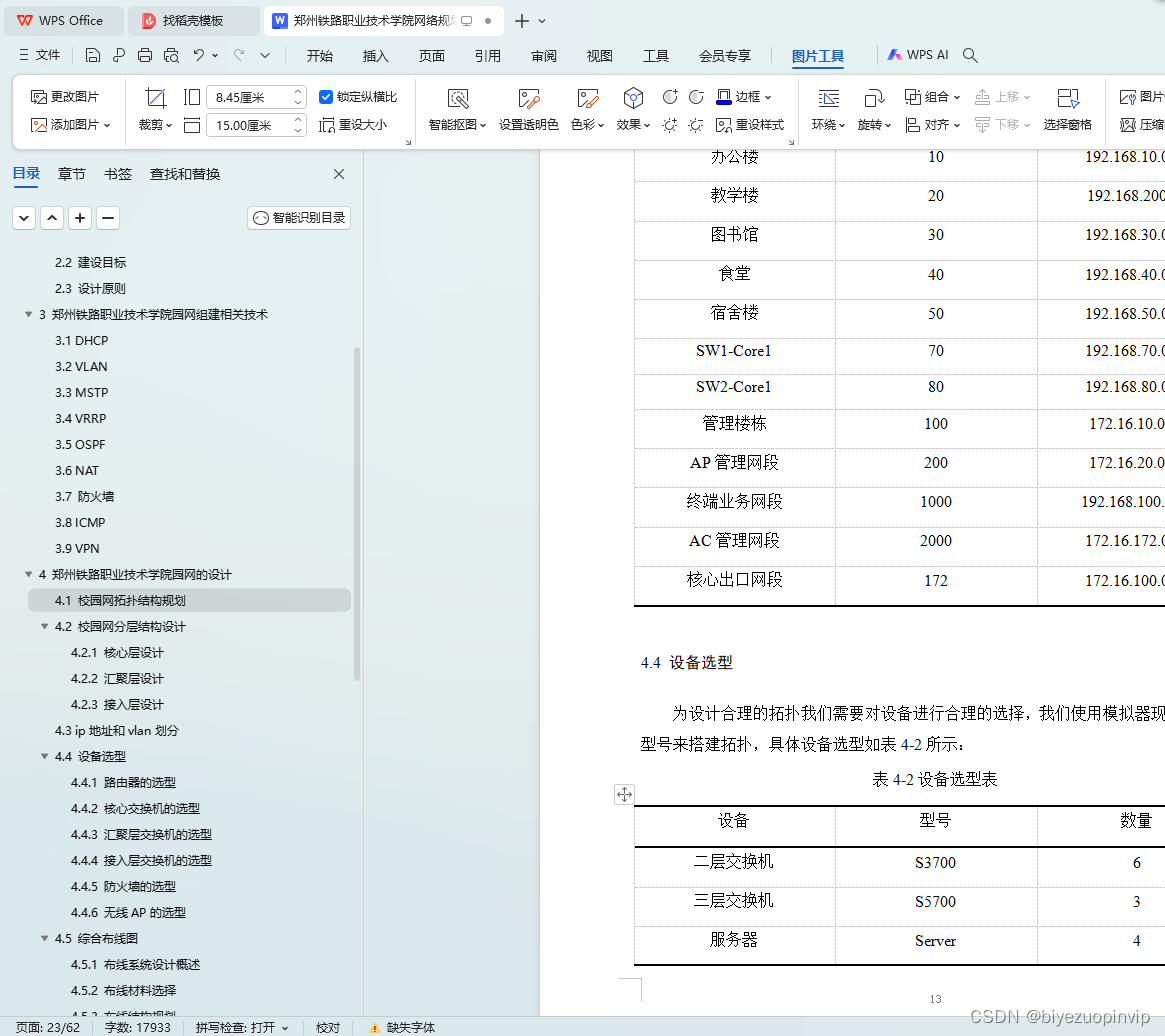Click increase contrast icon
Image resolution: width=1165 pixels, height=1036 pixels.
click(x=670, y=97)
